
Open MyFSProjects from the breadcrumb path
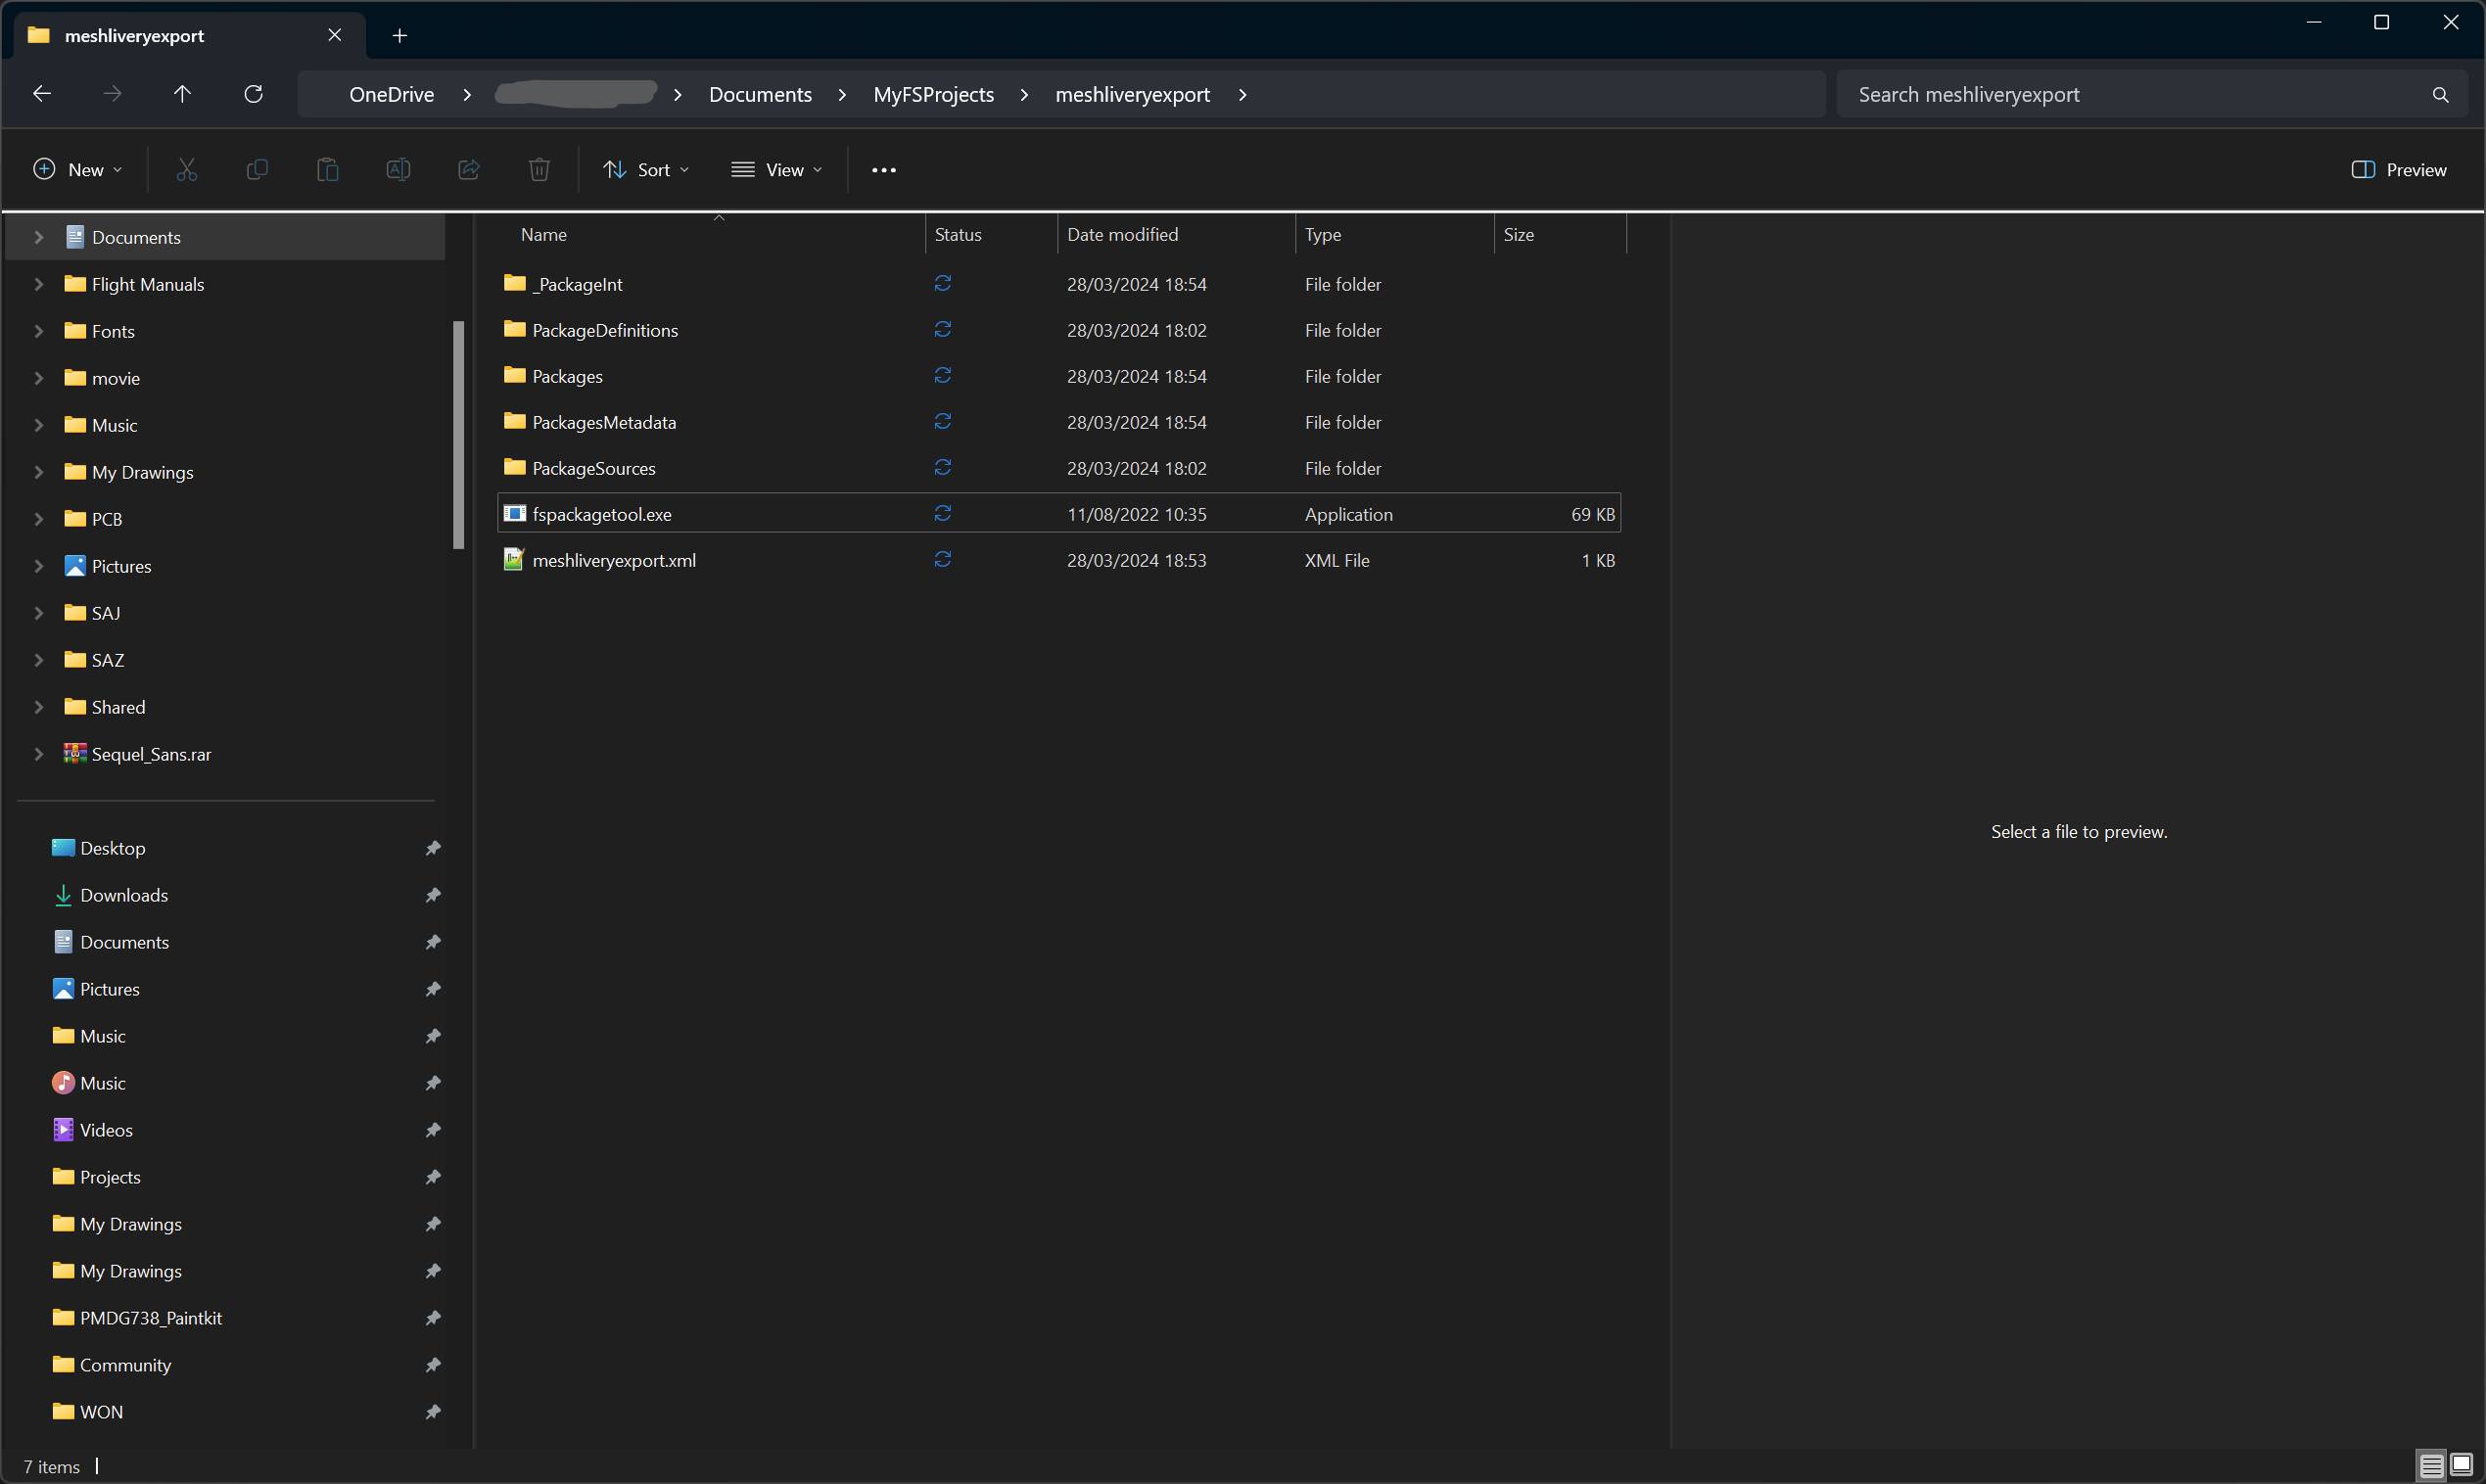point(933,94)
